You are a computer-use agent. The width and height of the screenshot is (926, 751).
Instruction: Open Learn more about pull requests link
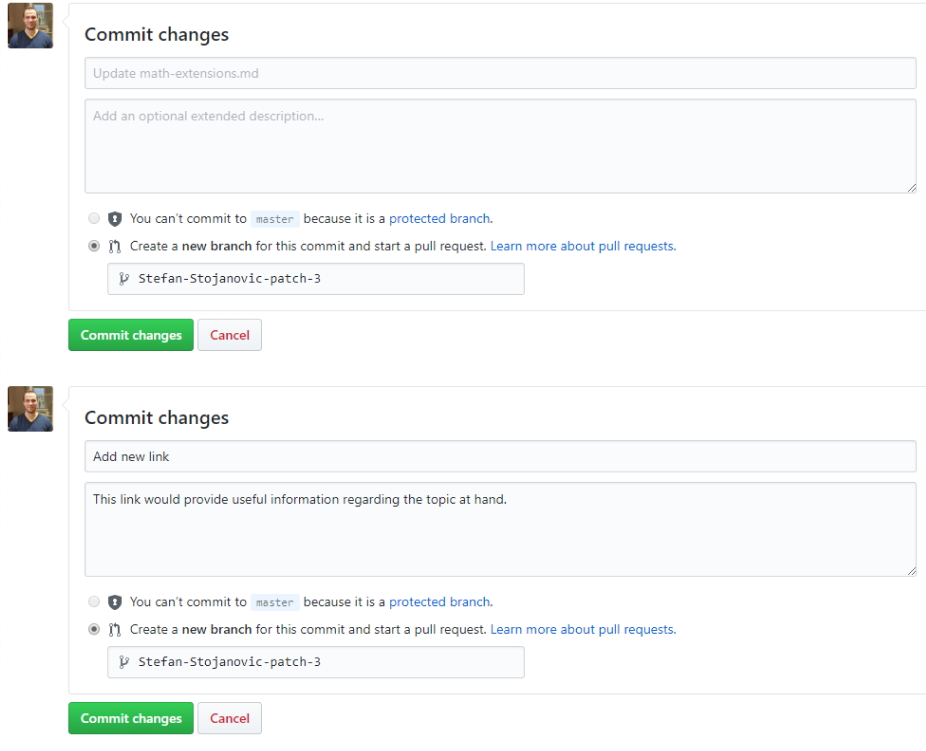pos(583,245)
